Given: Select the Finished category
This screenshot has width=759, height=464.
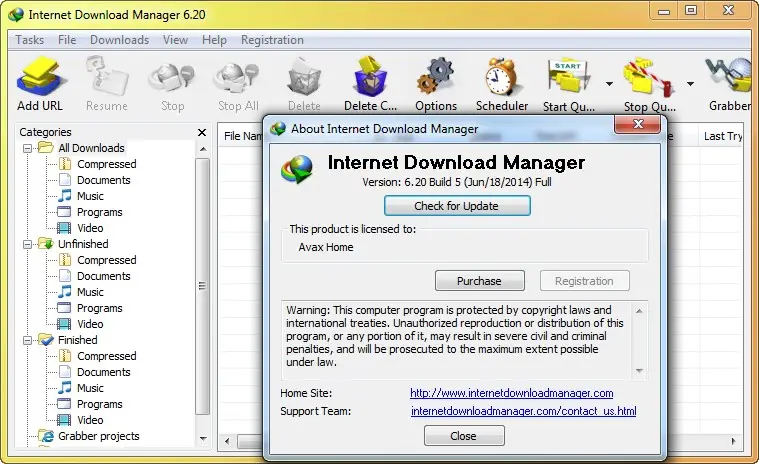Looking at the screenshot, I should click(x=77, y=340).
